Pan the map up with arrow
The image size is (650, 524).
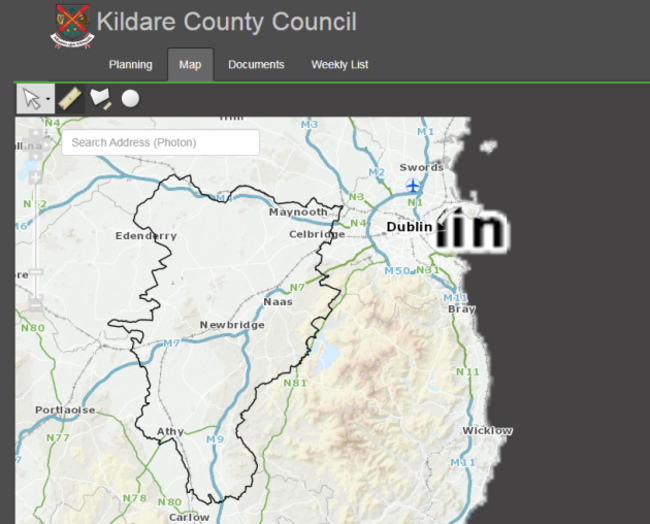[x=36, y=133]
